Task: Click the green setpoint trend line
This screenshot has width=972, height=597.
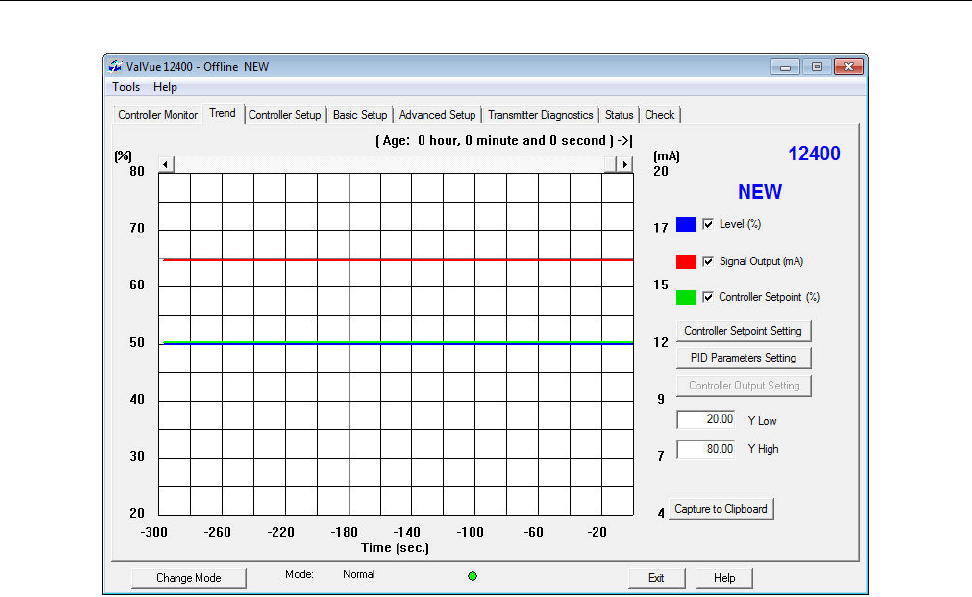Action: point(398,342)
